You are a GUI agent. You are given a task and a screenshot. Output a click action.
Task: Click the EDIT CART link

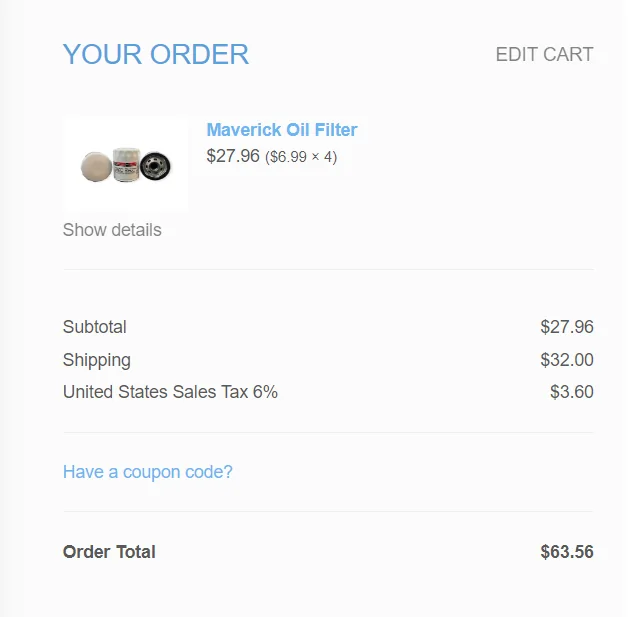point(544,55)
